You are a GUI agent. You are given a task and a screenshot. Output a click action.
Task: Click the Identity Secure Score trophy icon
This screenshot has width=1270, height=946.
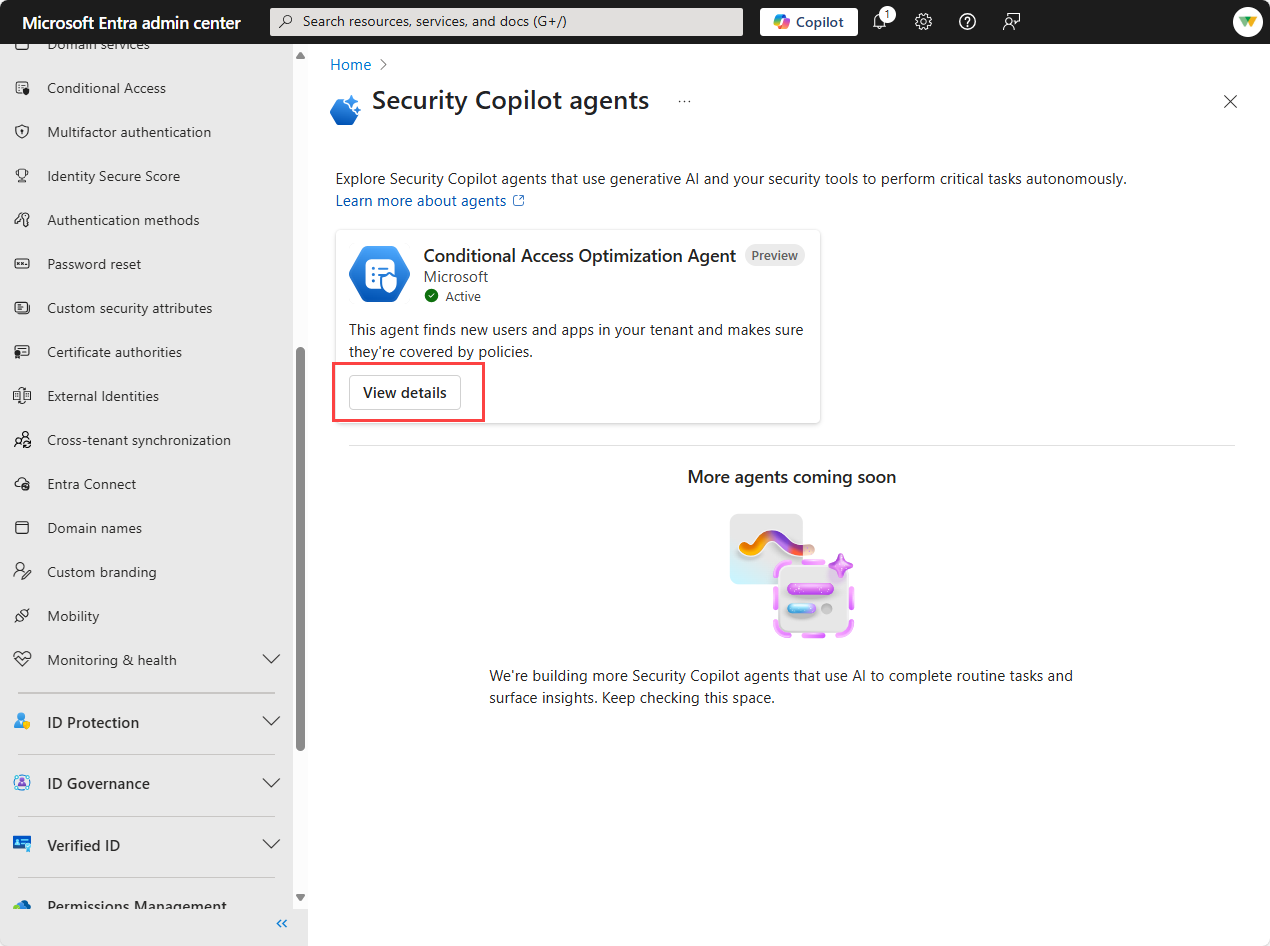[x=22, y=176]
